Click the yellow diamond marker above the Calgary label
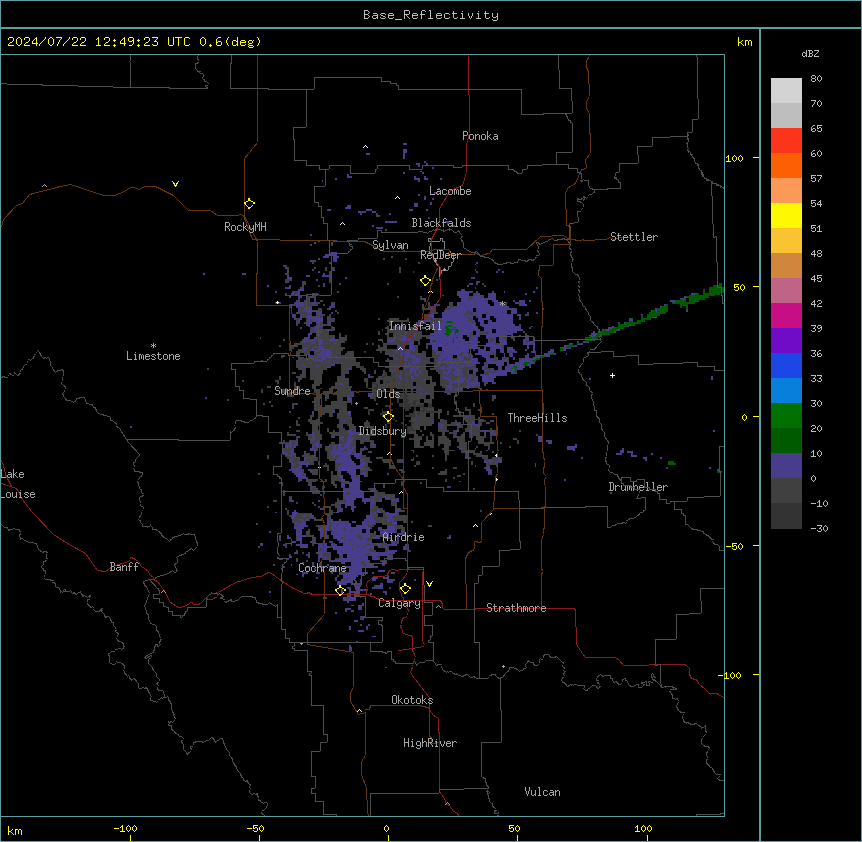The image size is (862, 842). pyautogui.click(x=405, y=589)
